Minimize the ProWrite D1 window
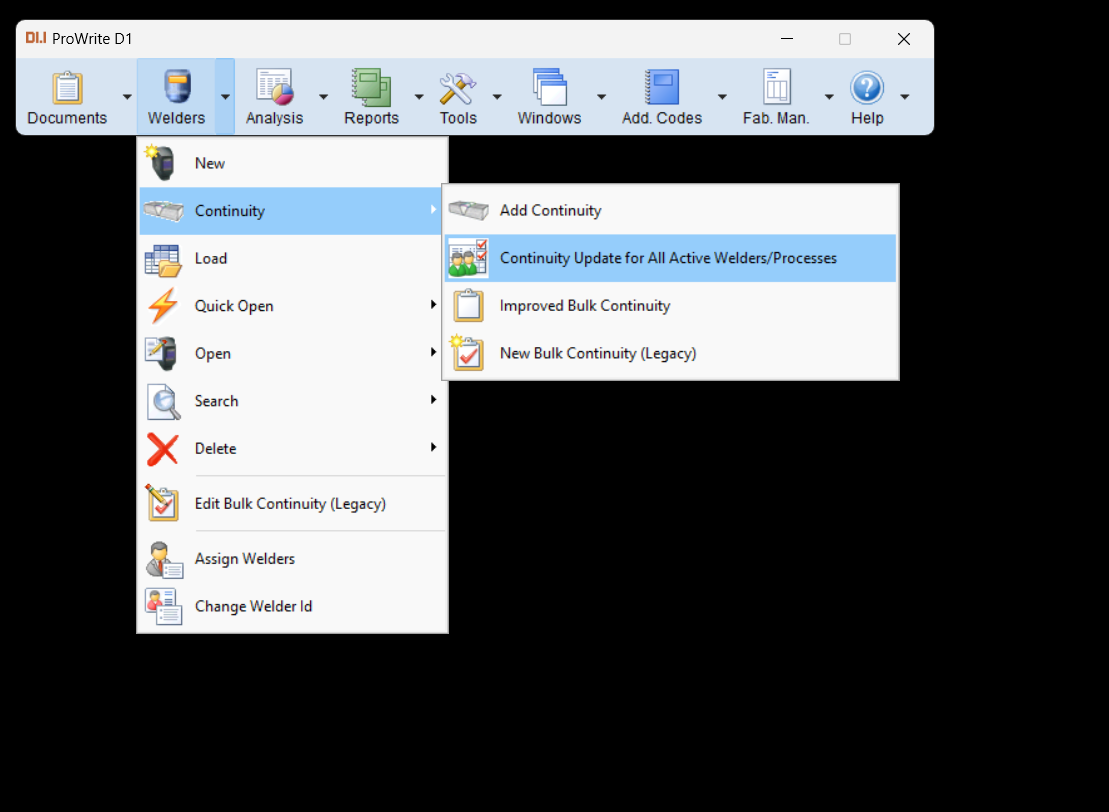 tap(786, 39)
